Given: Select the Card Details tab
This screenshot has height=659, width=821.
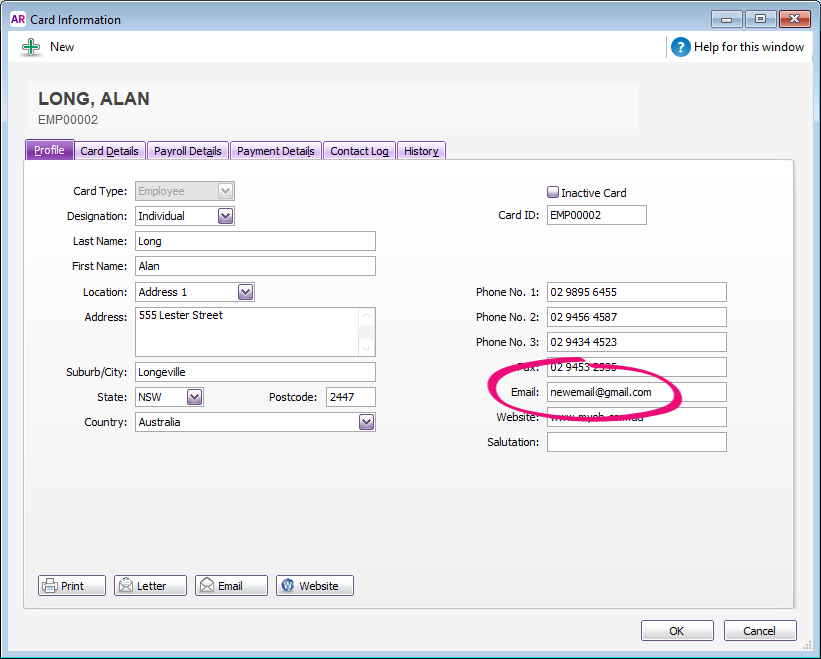Looking at the screenshot, I should (109, 151).
